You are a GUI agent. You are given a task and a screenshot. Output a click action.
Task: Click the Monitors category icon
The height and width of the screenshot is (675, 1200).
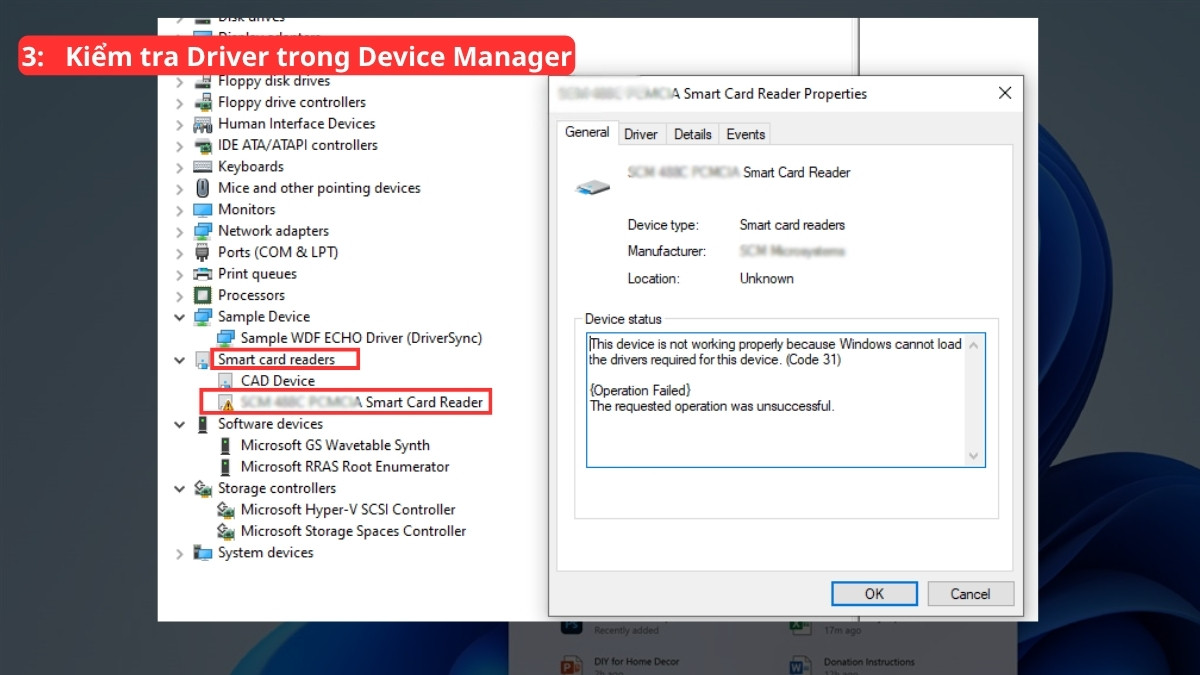202,210
